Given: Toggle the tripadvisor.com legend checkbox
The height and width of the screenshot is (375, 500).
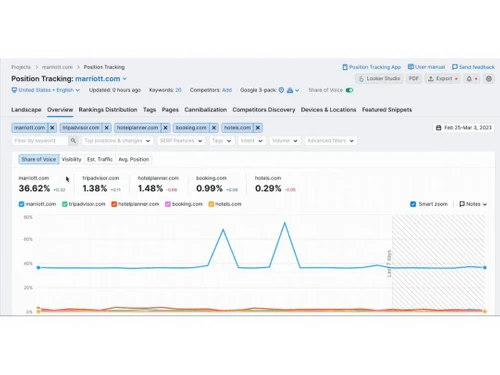Looking at the screenshot, I should click(65, 204).
